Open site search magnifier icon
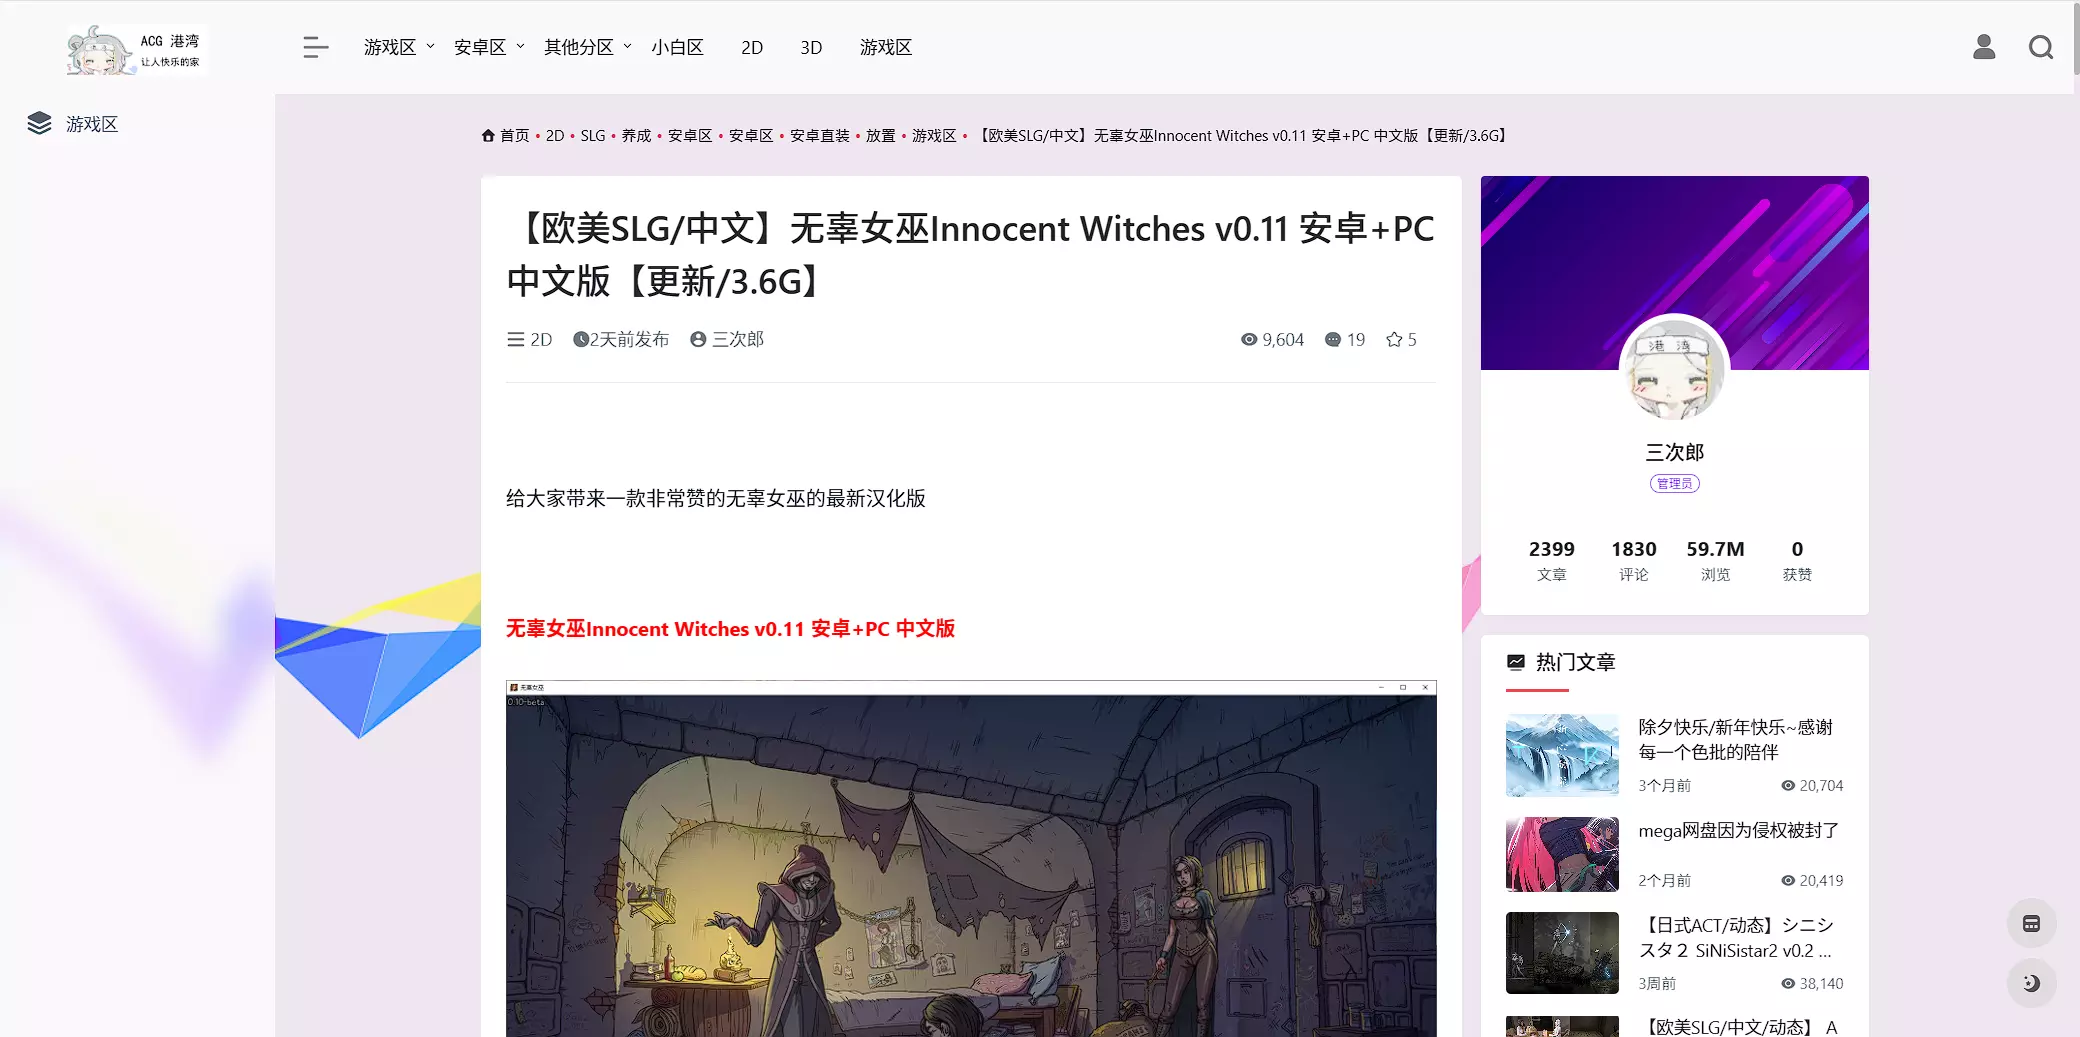 click(x=2041, y=47)
